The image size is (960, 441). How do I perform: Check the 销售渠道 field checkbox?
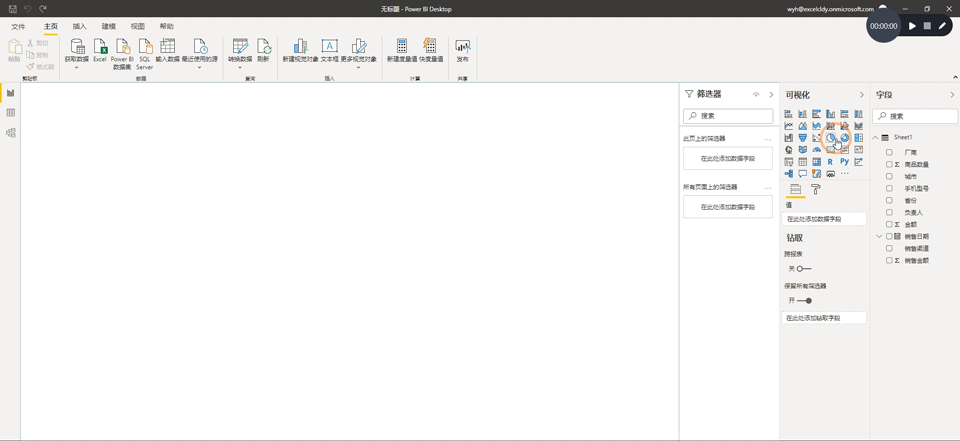click(890, 248)
